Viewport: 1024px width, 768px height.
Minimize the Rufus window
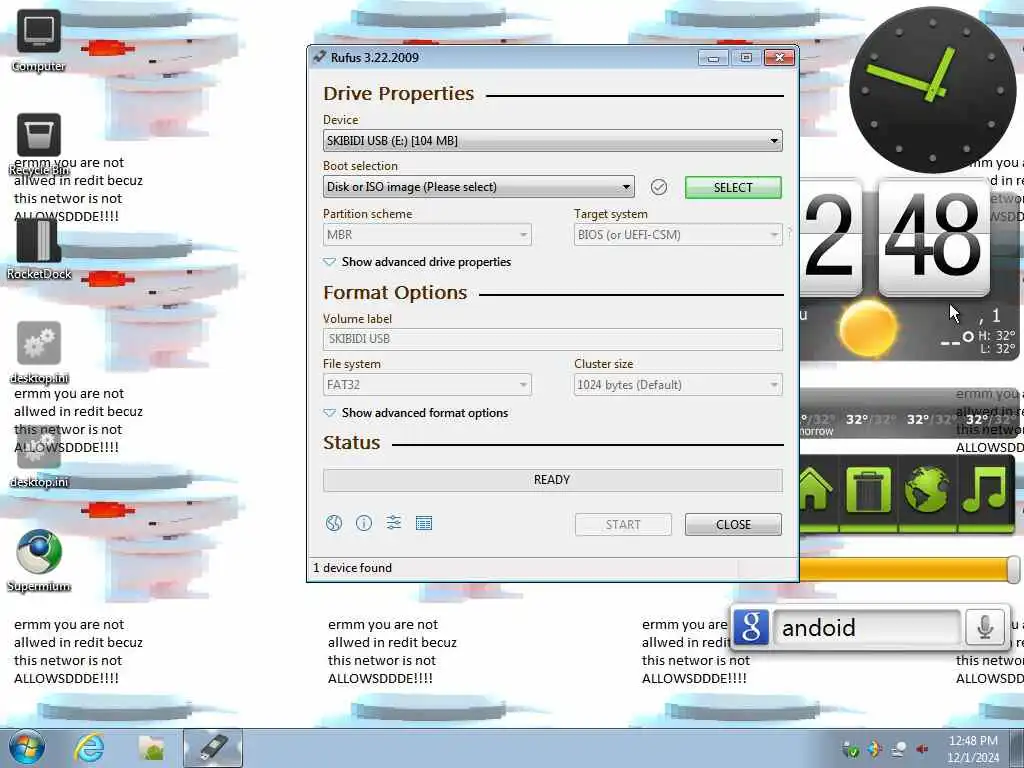pyautogui.click(x=713, y=58)
